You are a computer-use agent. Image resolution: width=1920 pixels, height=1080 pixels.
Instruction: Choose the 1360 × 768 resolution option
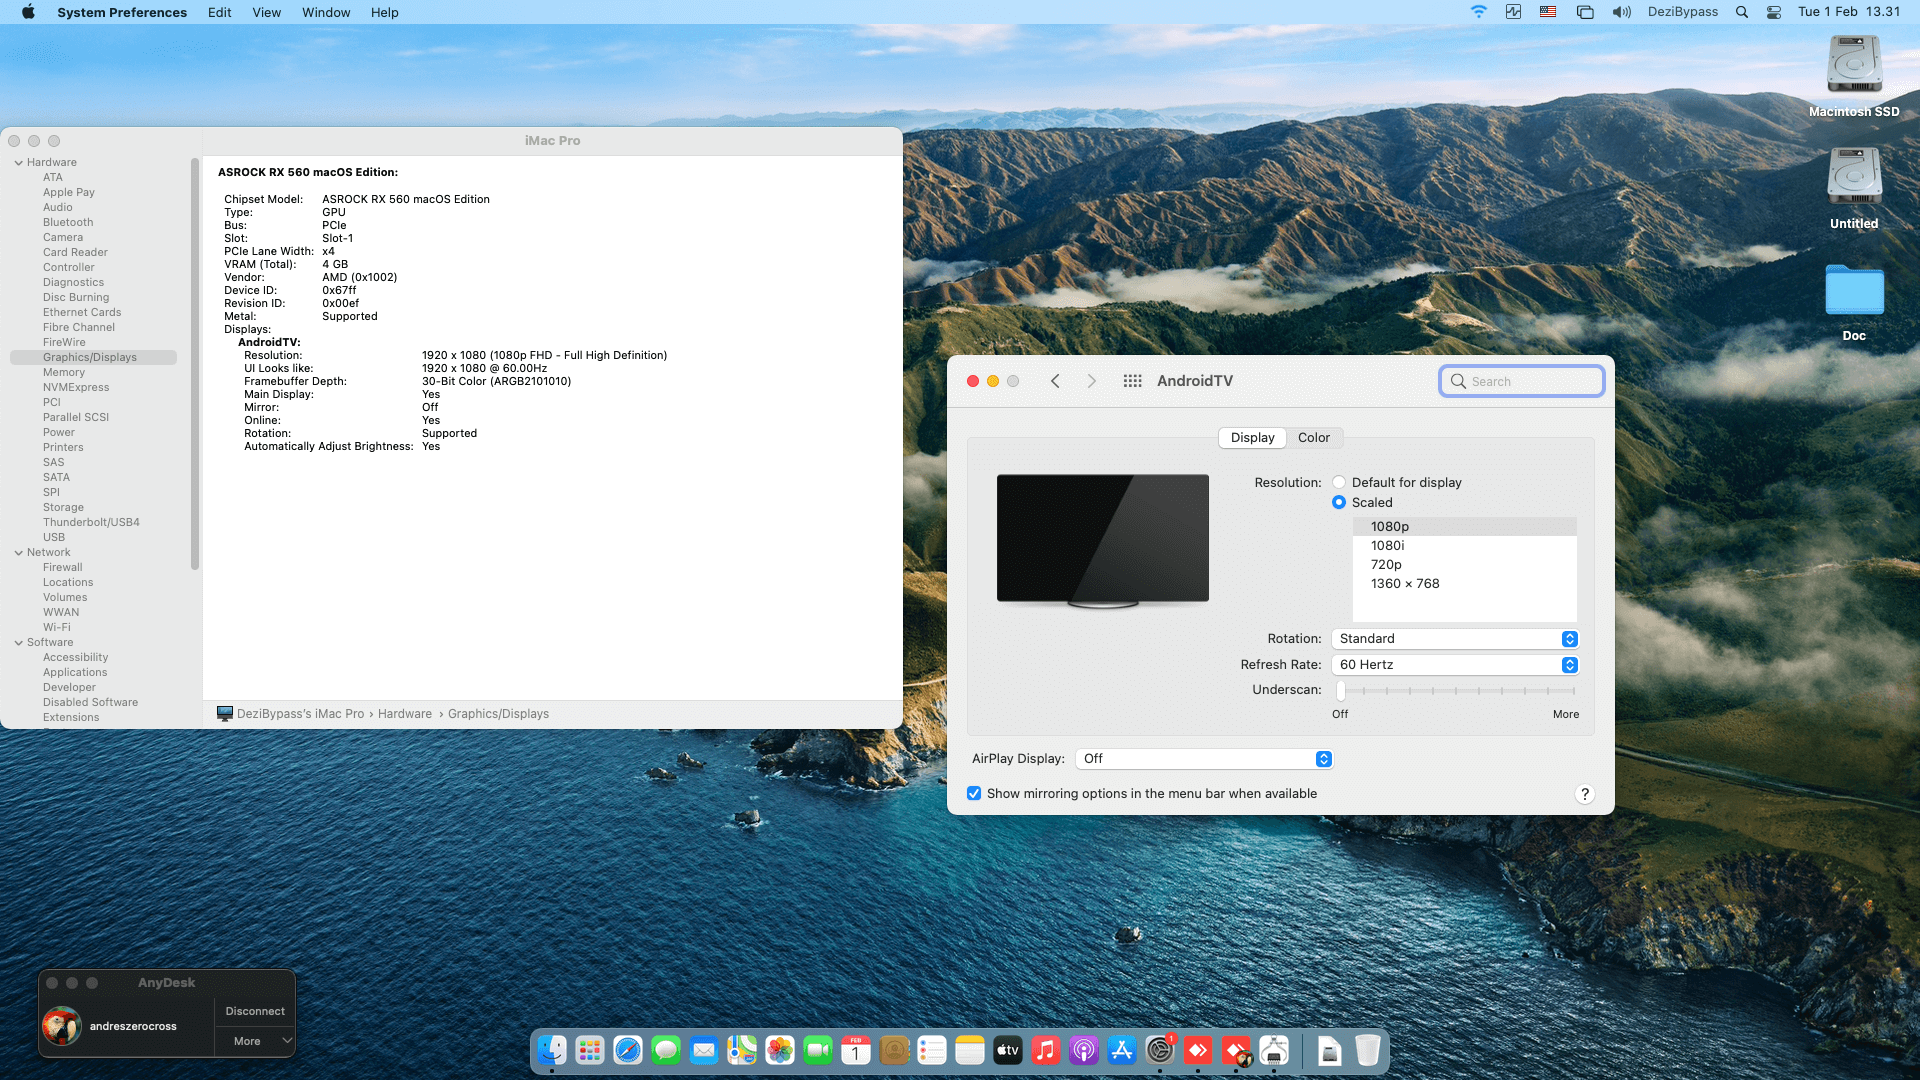click(1465, 584)
